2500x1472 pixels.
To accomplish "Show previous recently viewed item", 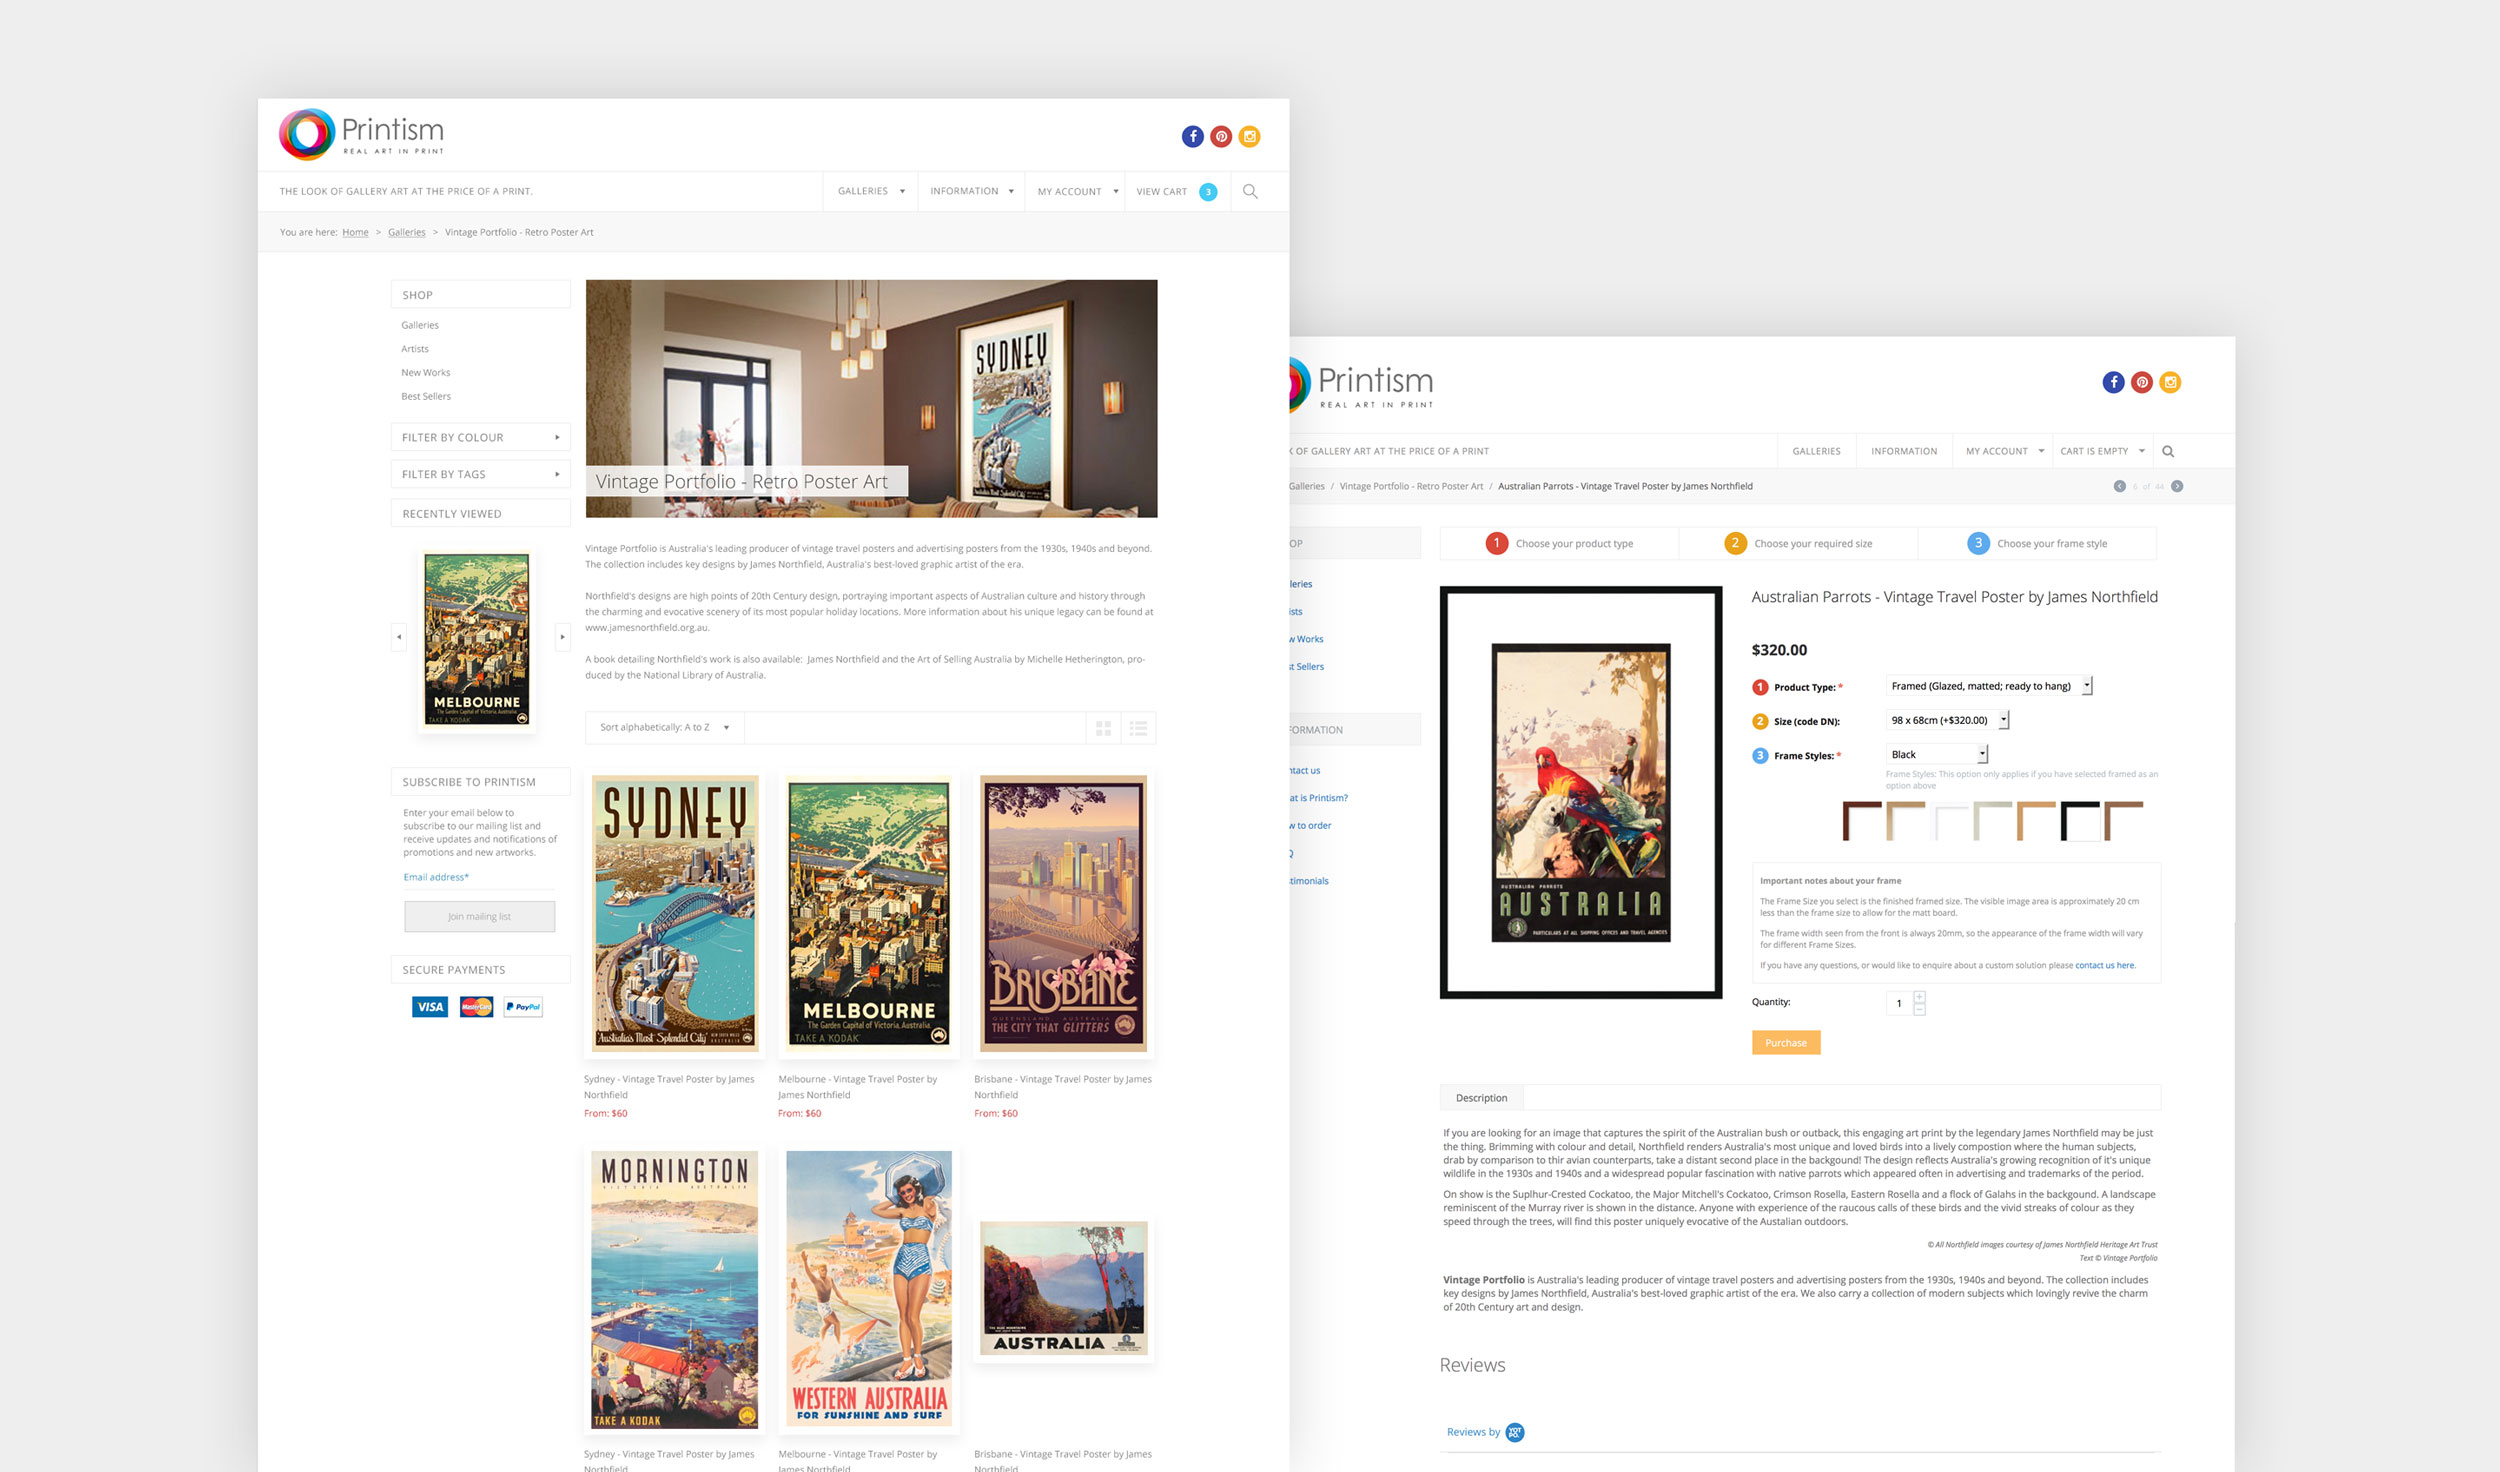I will click(x=399, y=637).
